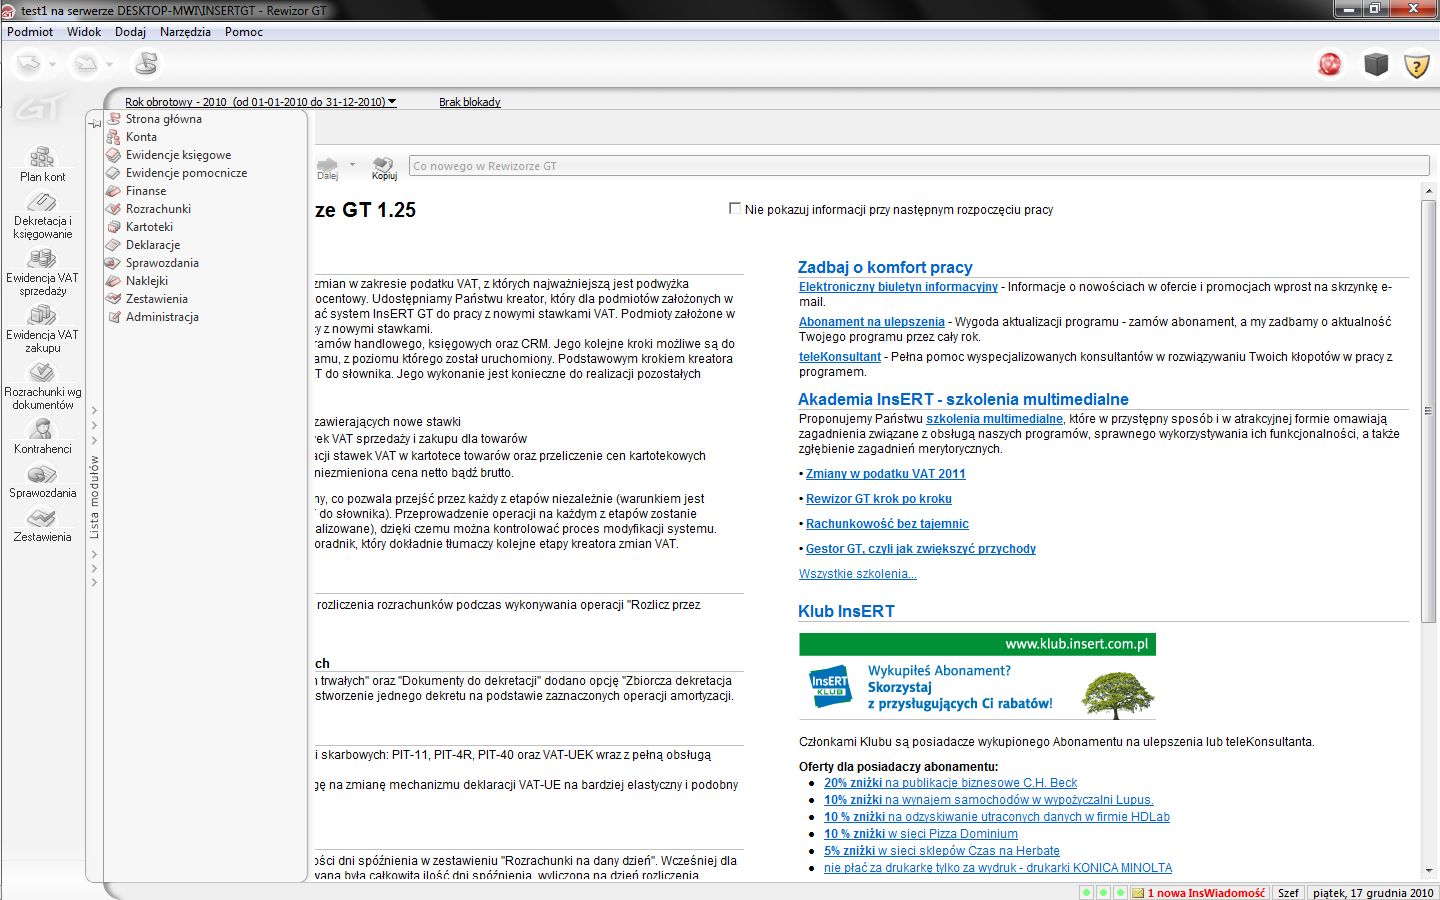Pin the module list panel
The height and width of the screenshot is (900, 1440).
pos(95,123)
